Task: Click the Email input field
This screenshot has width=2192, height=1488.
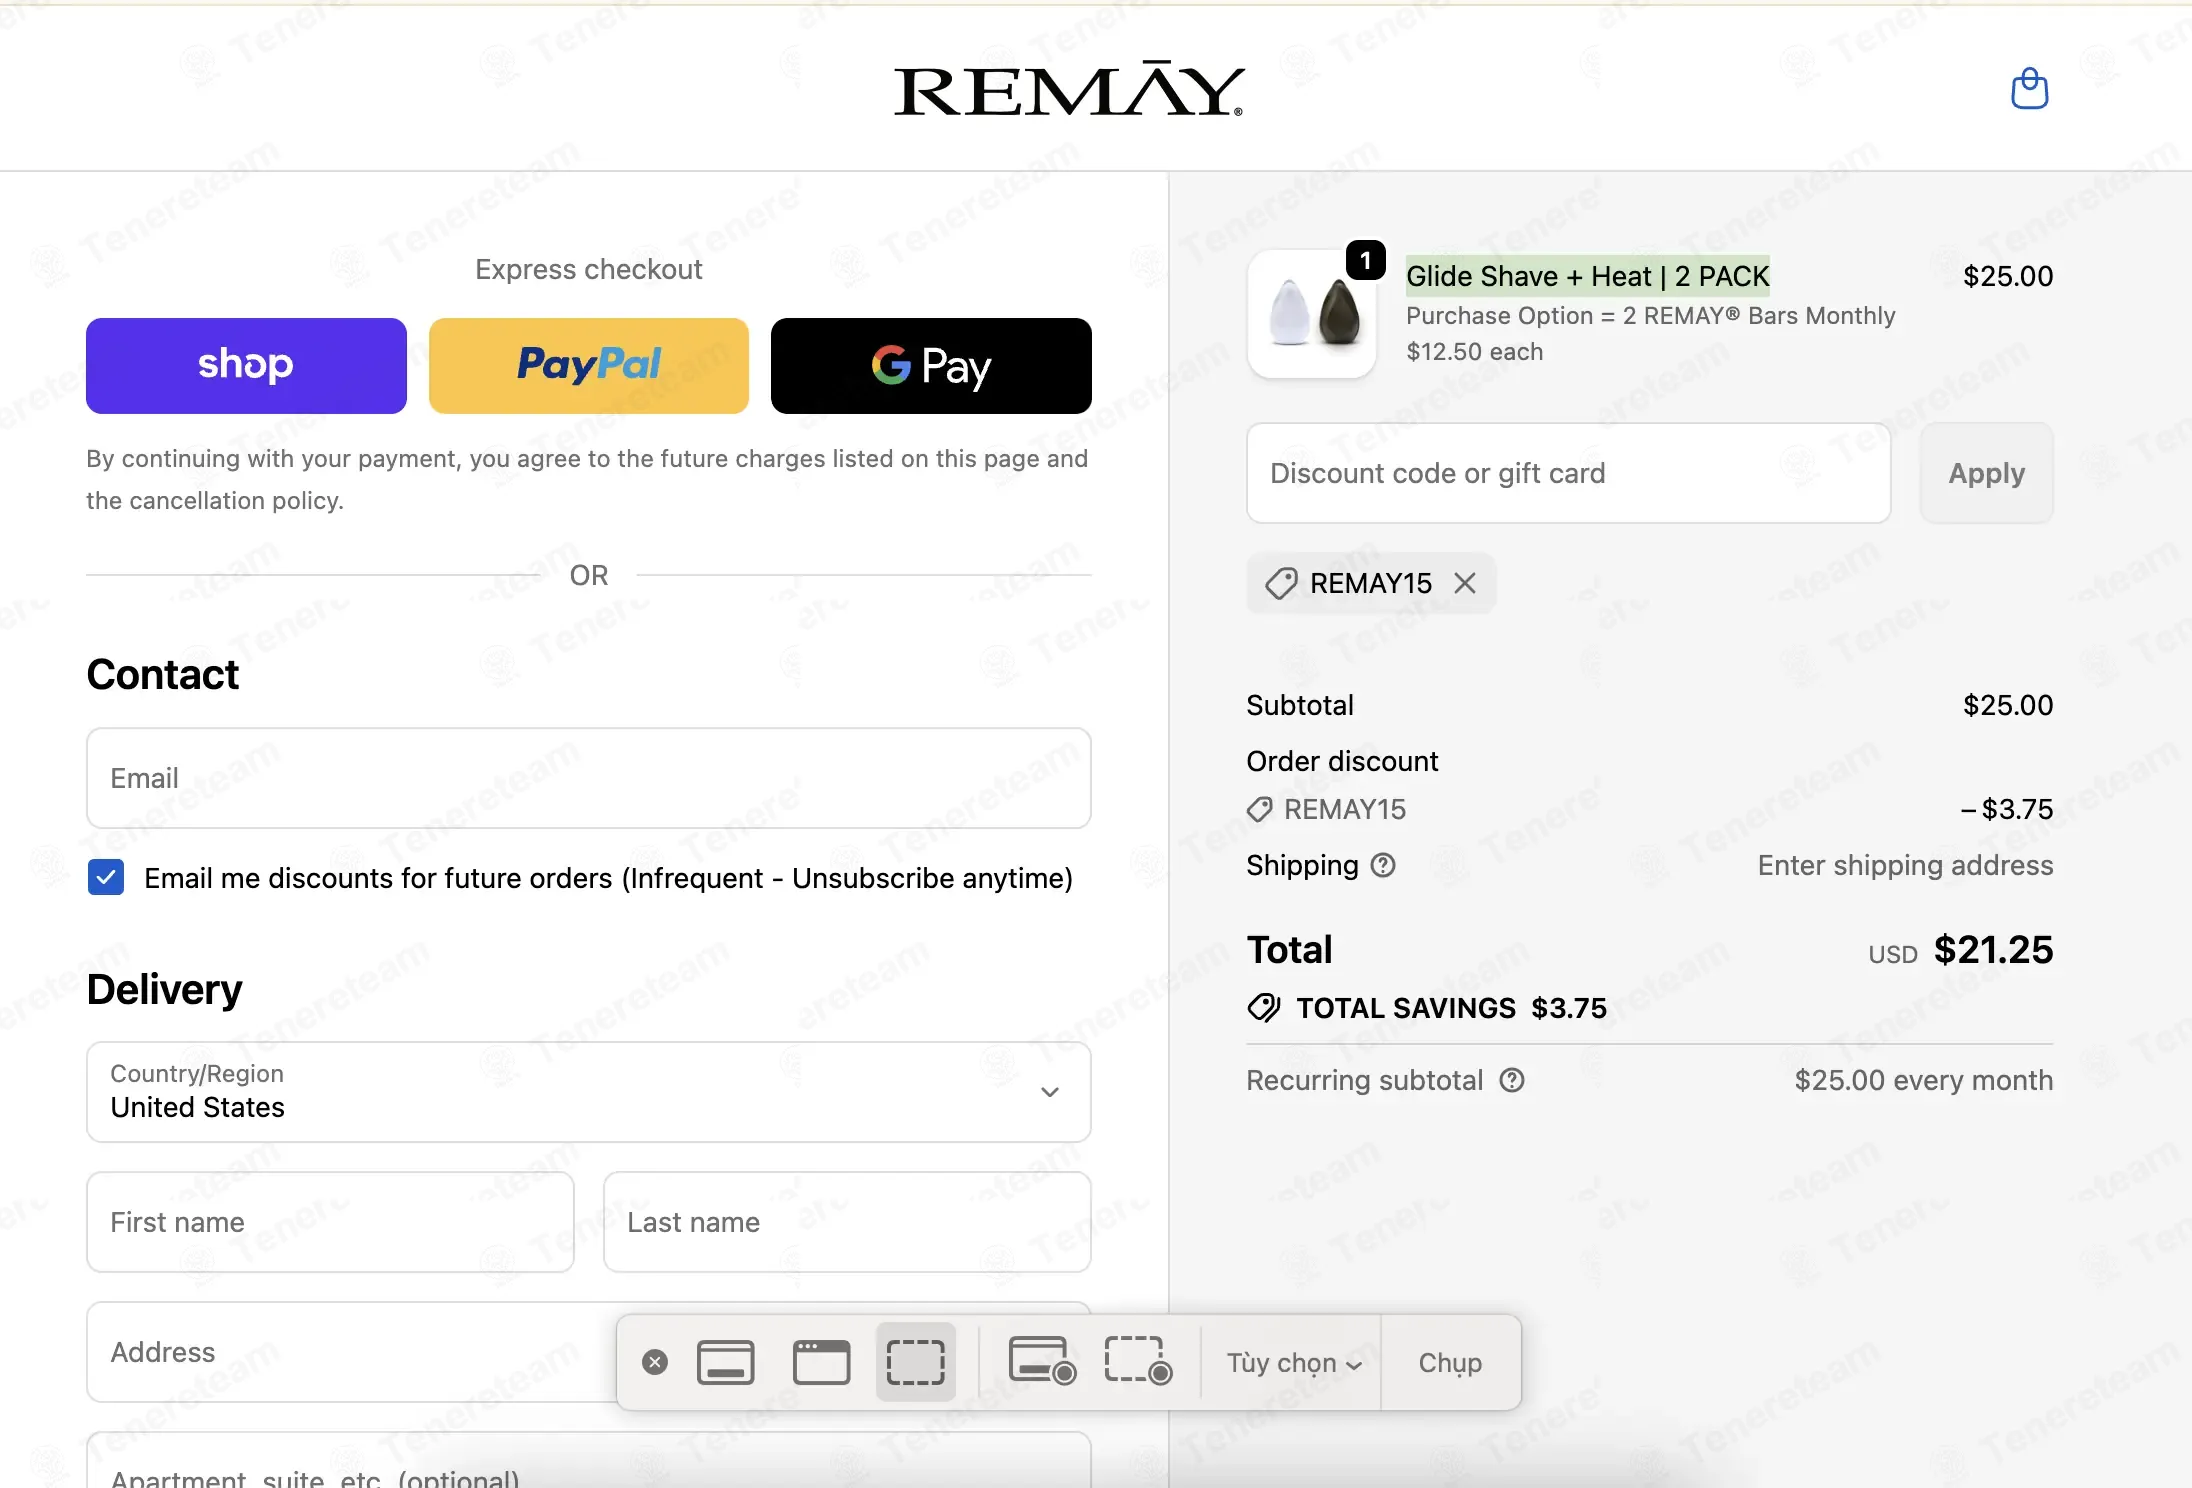Action: tap(589, 778)
